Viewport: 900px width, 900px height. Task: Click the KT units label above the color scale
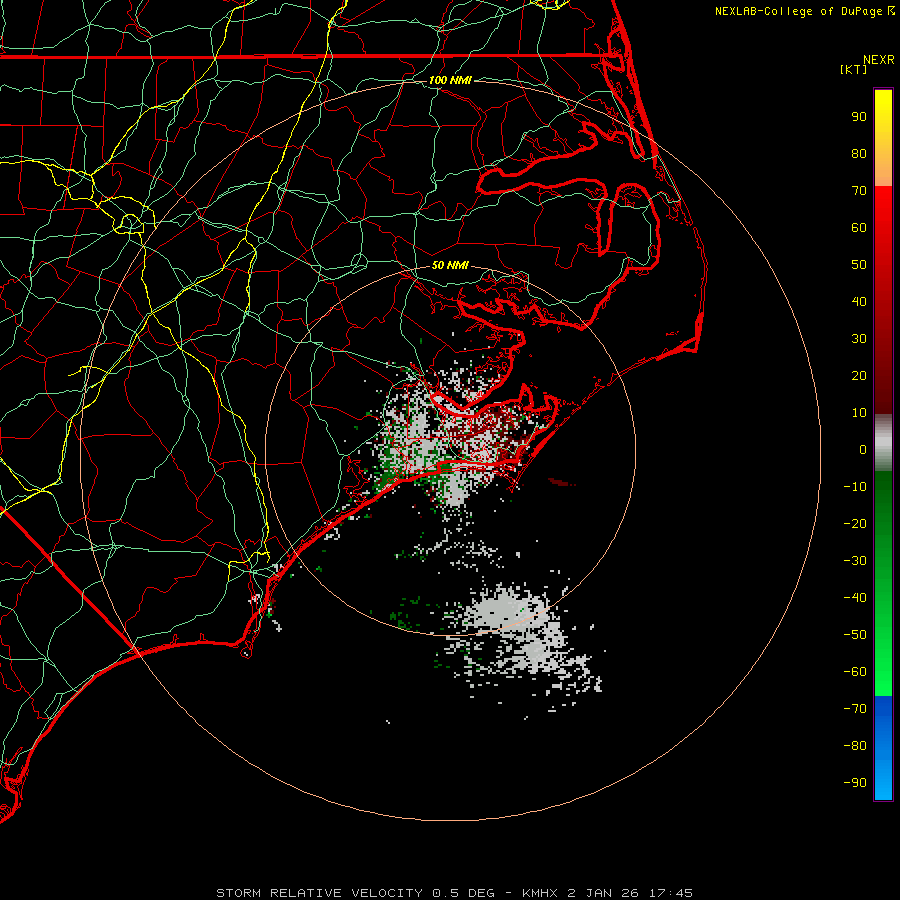pyautogui.click(x=854, y=69)
